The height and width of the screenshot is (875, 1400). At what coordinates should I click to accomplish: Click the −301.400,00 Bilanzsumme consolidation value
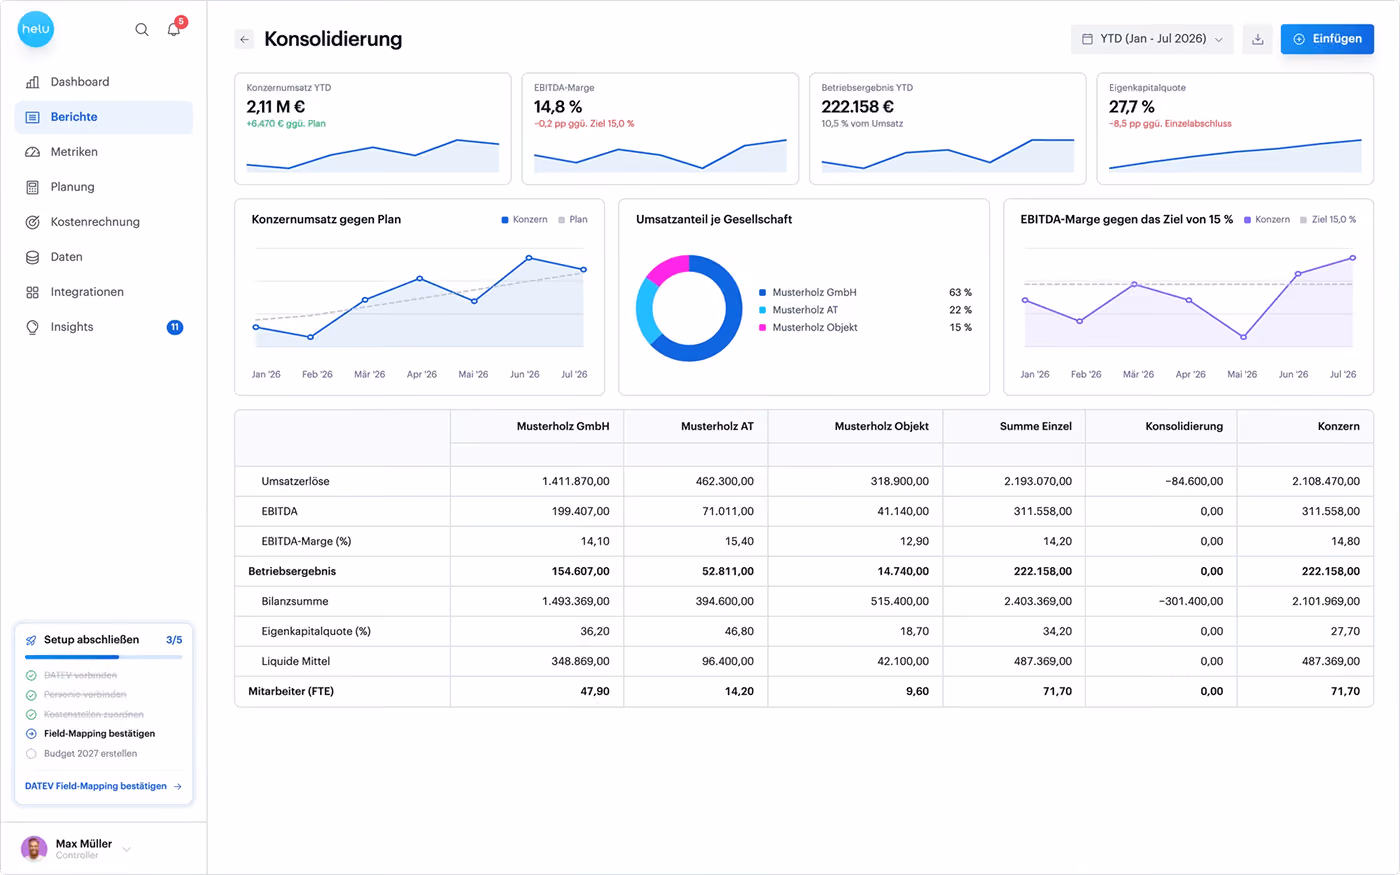1191,601
